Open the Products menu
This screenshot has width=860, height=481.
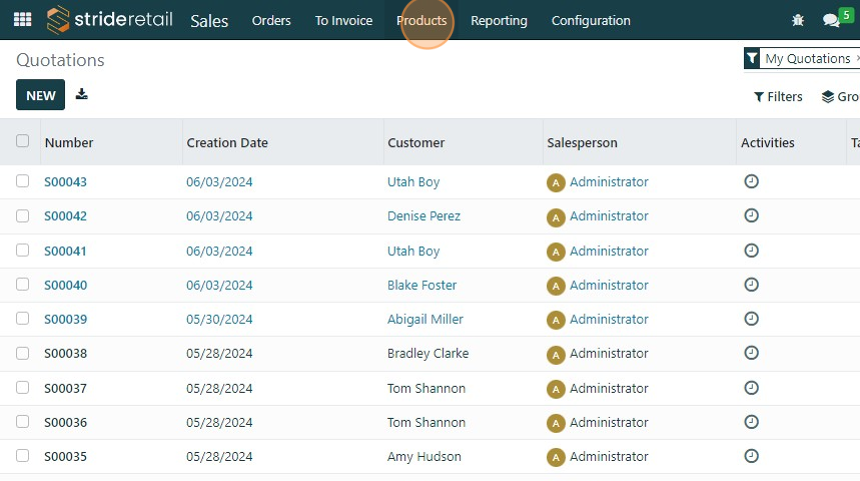pos(422,20)
